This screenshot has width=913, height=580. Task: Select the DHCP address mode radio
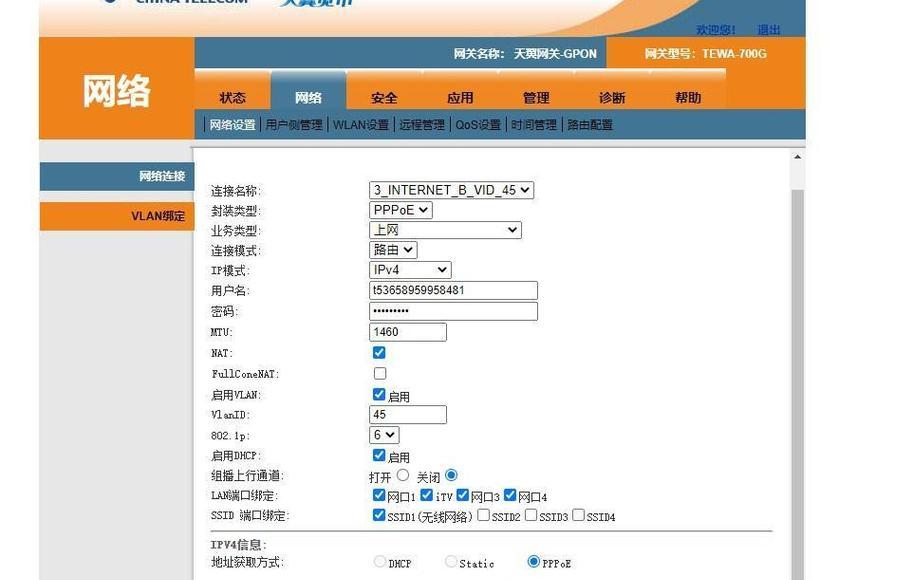380,561
